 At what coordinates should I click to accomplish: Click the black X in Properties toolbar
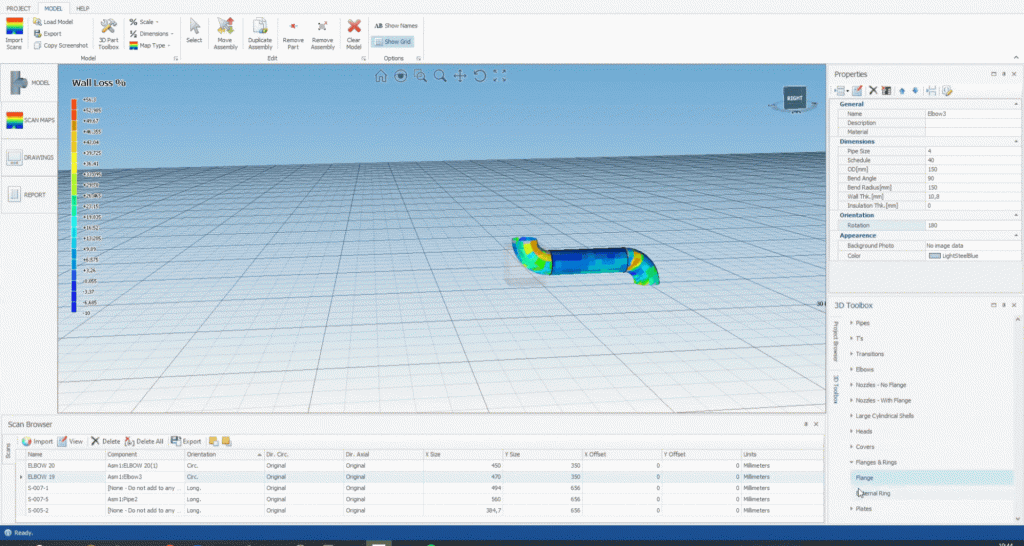872,91
